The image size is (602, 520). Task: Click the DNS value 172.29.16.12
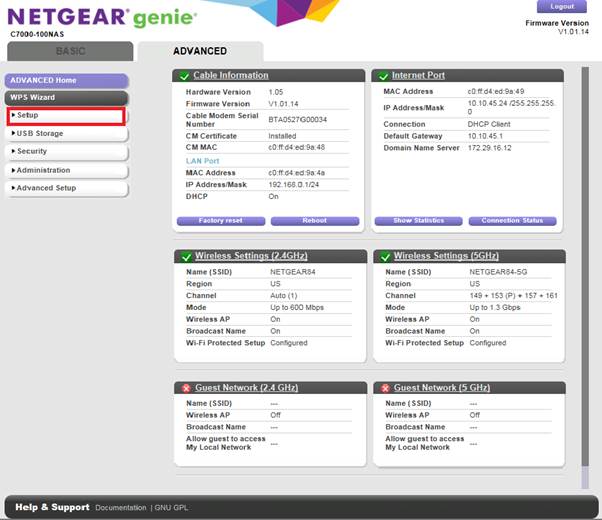click(490, 148)
